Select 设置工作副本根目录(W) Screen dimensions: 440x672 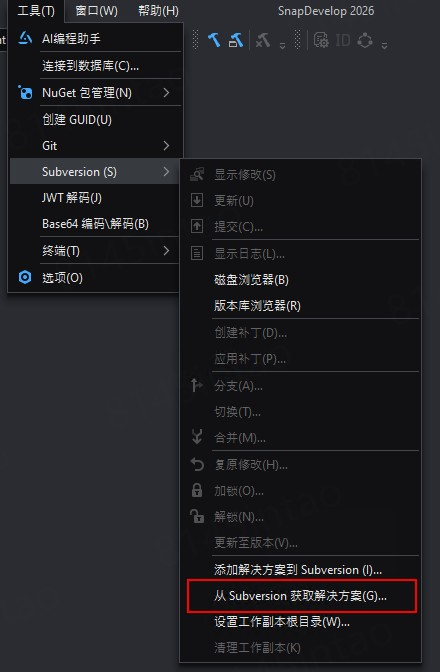point(300,622)
